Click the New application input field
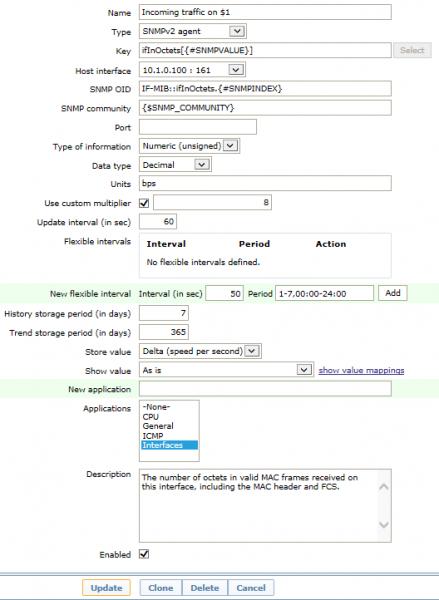Viewport: 439px width, 600px height. coord(265,389)
